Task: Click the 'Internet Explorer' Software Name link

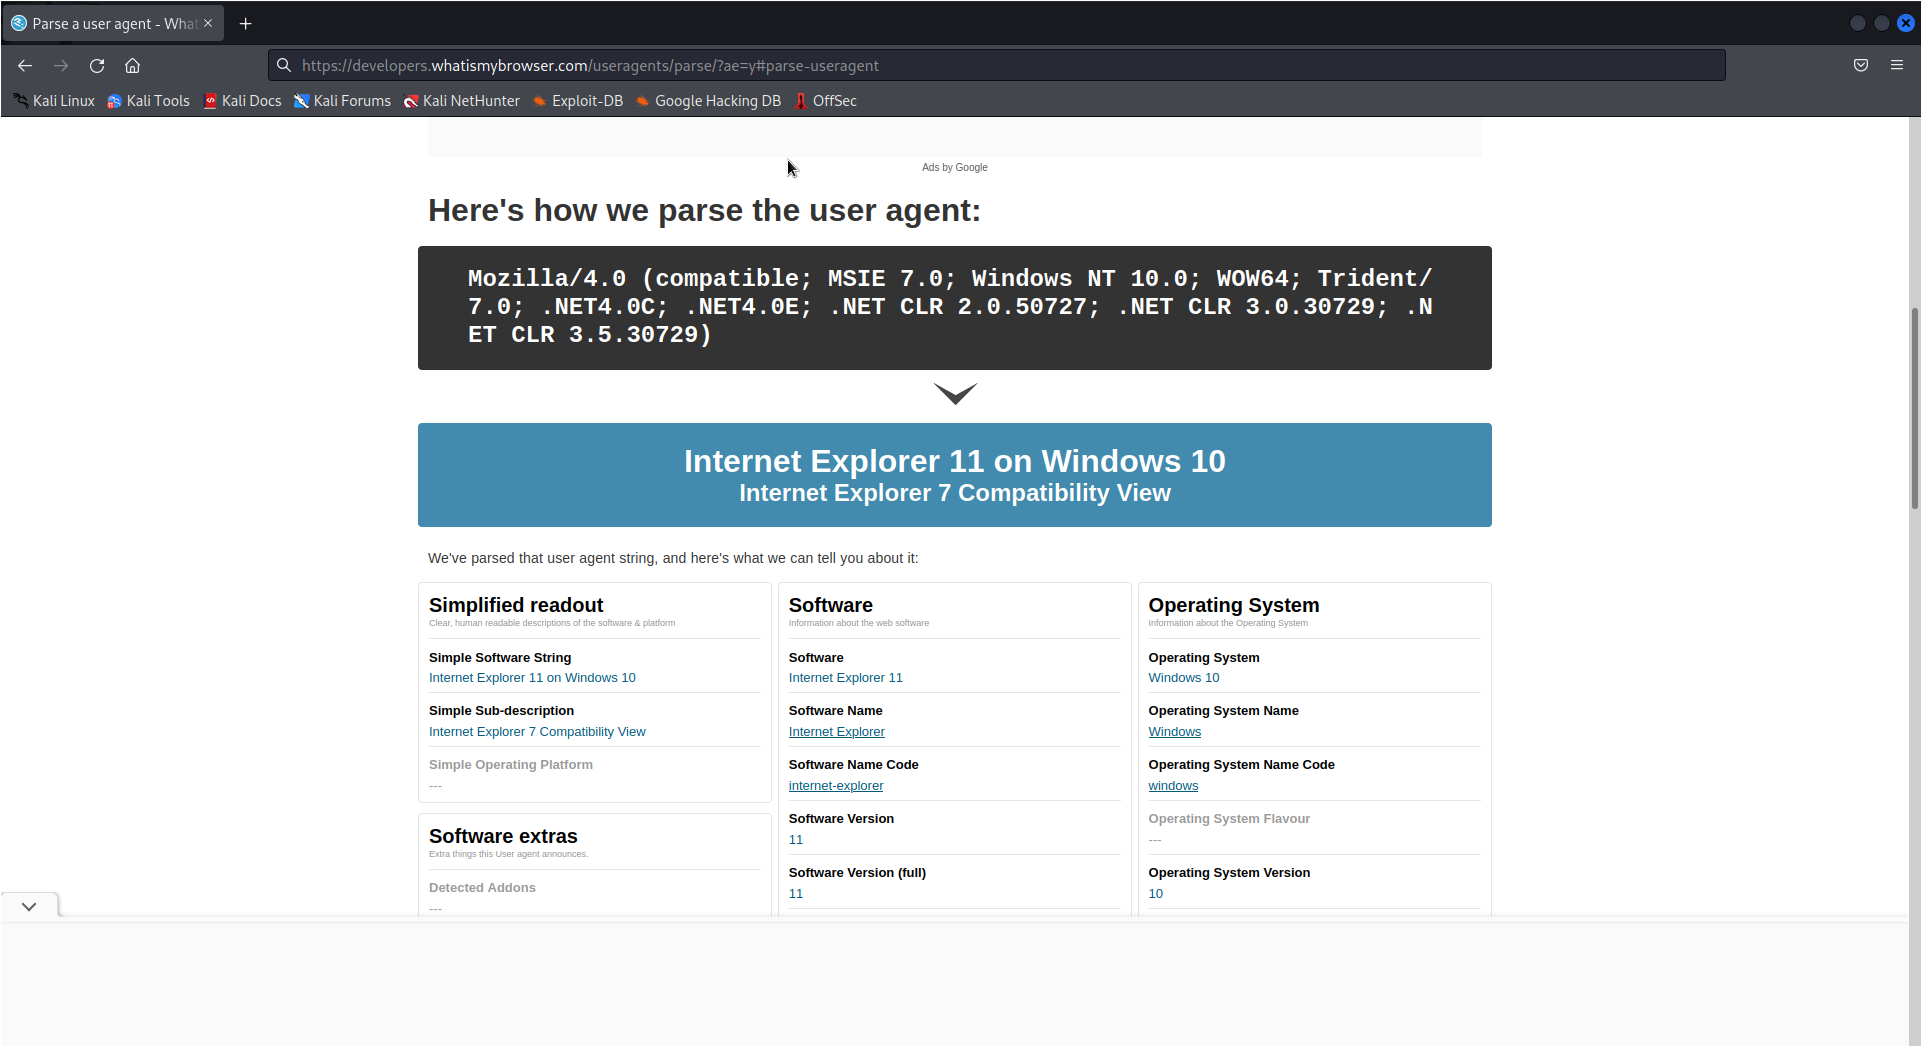Action: [836, 732]
